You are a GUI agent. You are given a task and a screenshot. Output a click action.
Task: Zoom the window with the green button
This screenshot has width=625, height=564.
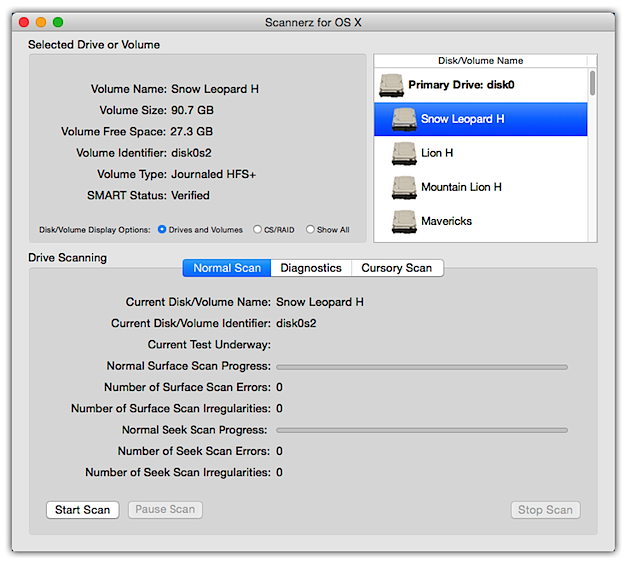(x=58, y=22)
